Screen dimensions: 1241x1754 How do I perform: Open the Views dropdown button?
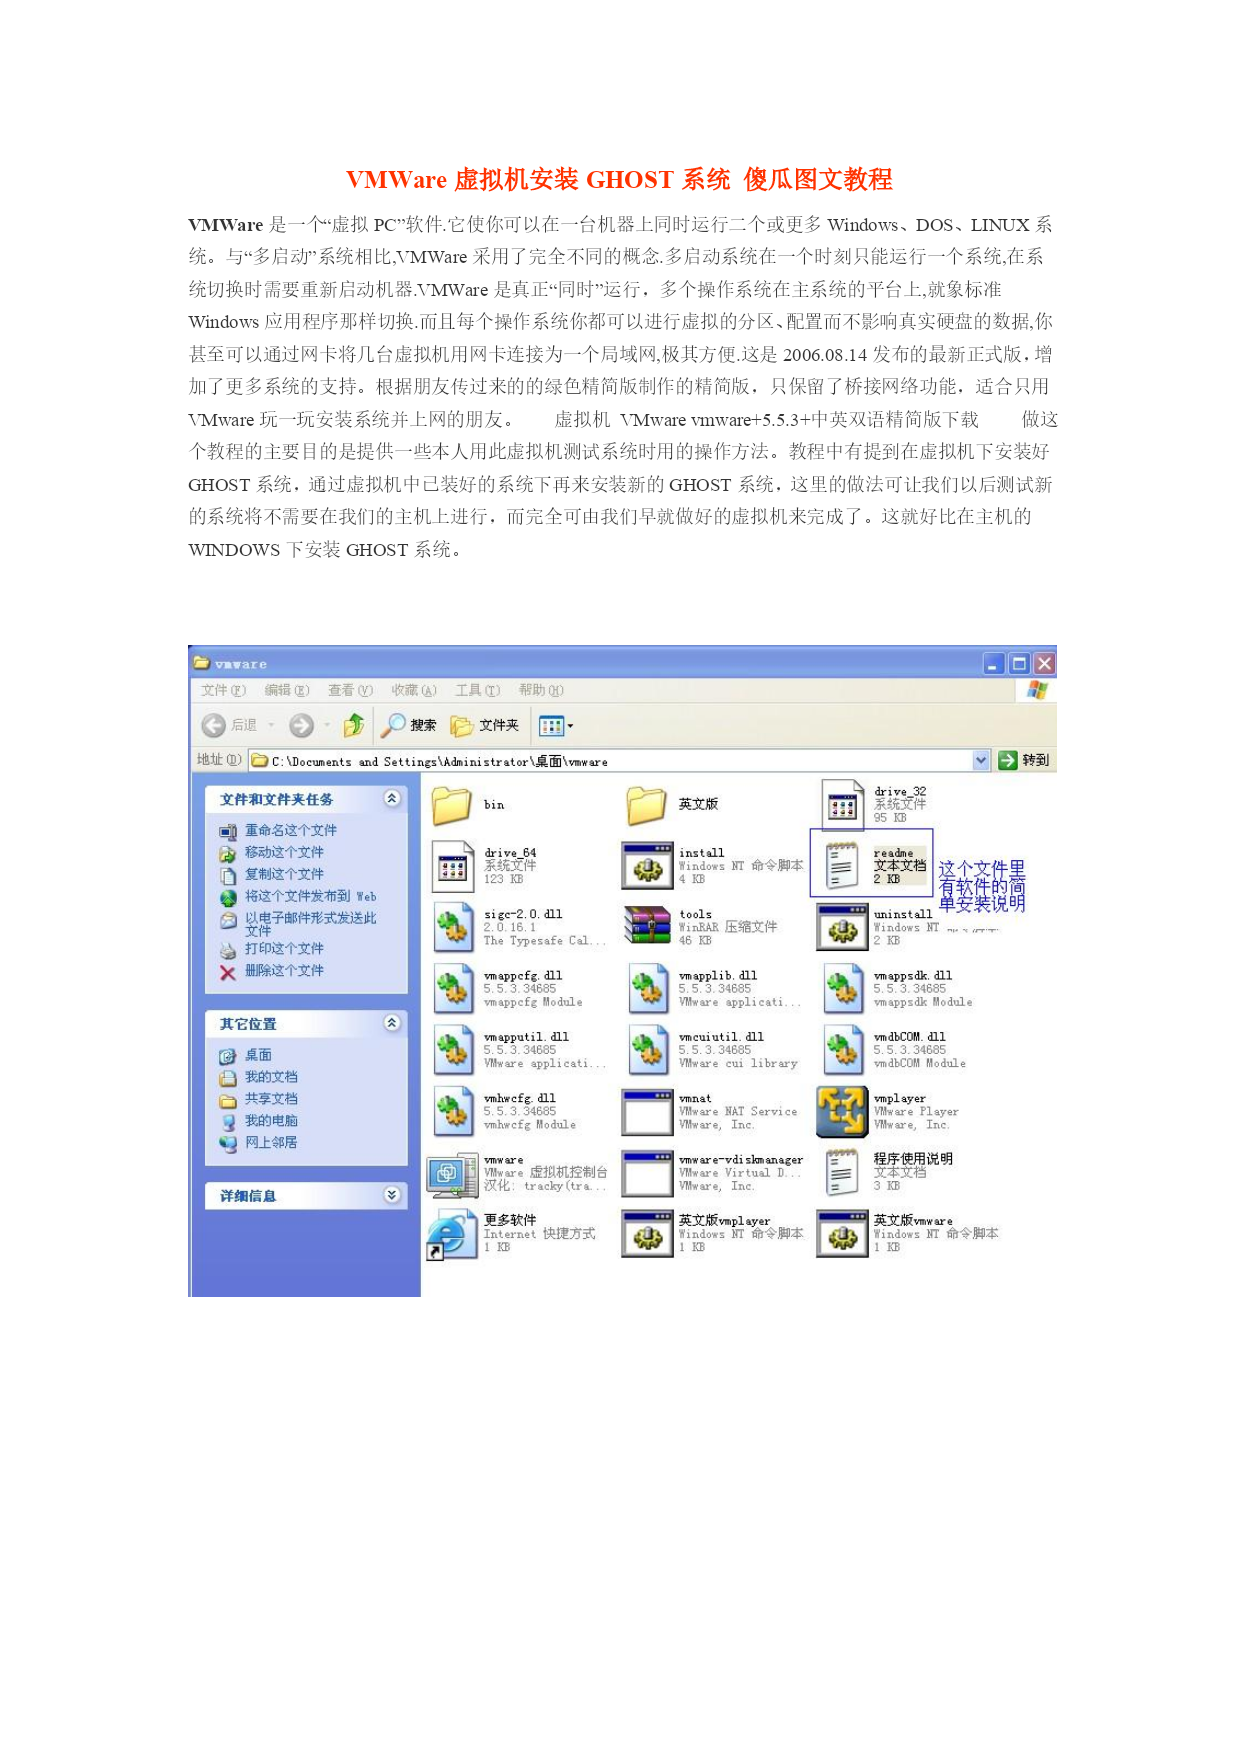[x=556, y=726]
